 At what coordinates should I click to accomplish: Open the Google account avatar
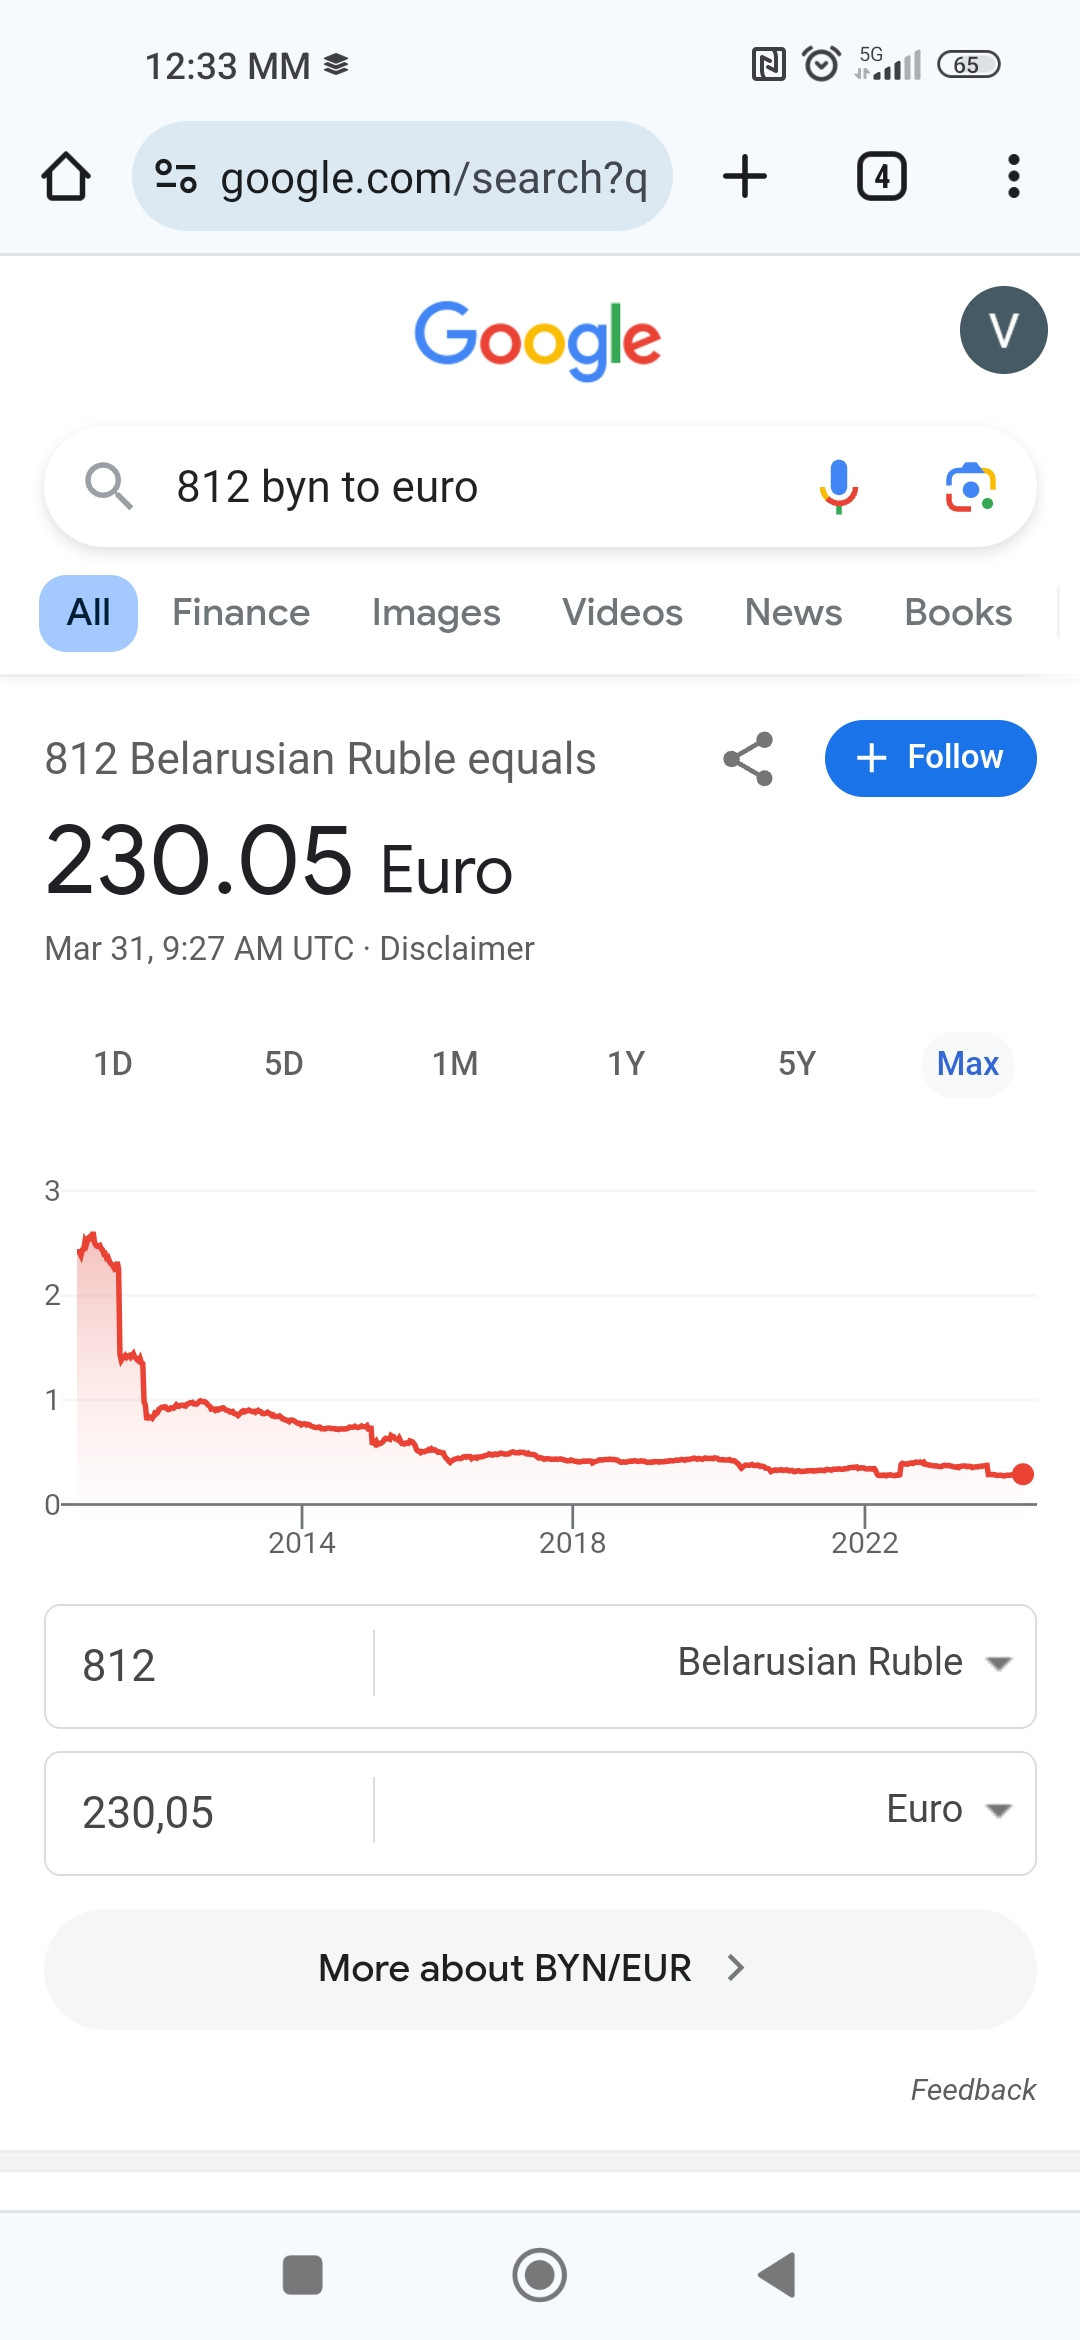point(1003,330)
